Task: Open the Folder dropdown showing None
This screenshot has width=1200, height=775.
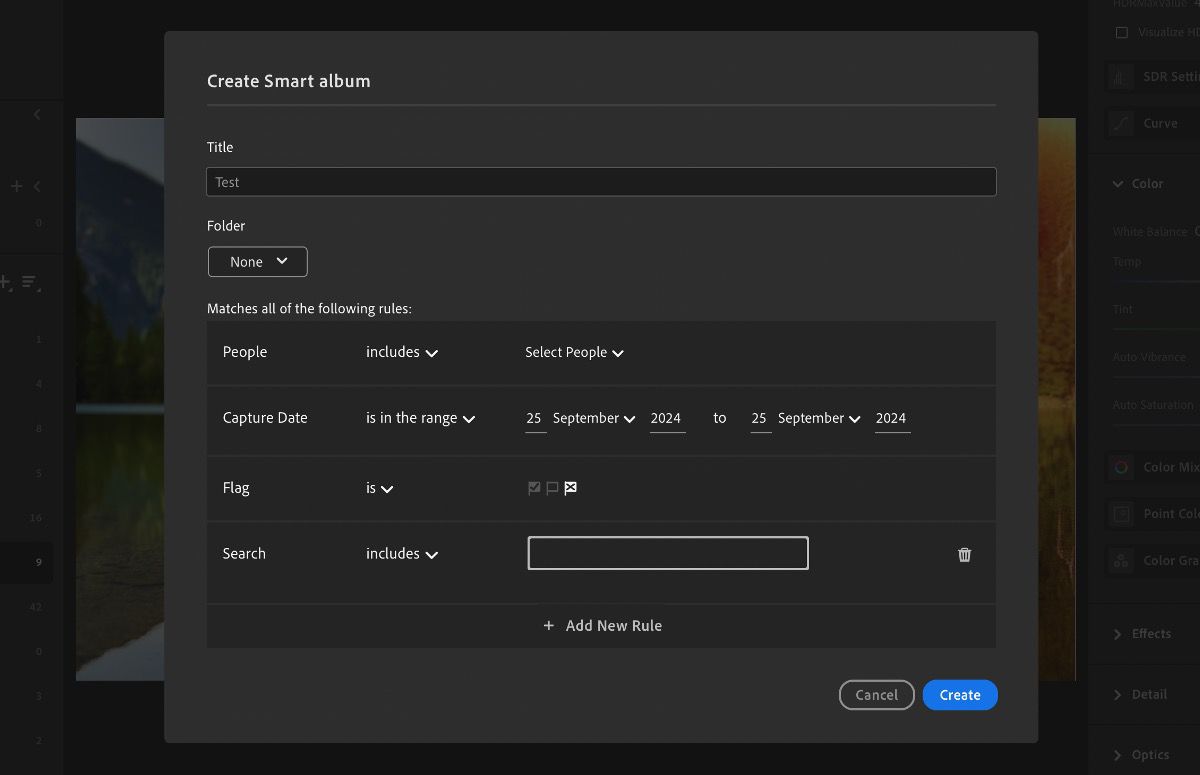Action: point(257,261)
